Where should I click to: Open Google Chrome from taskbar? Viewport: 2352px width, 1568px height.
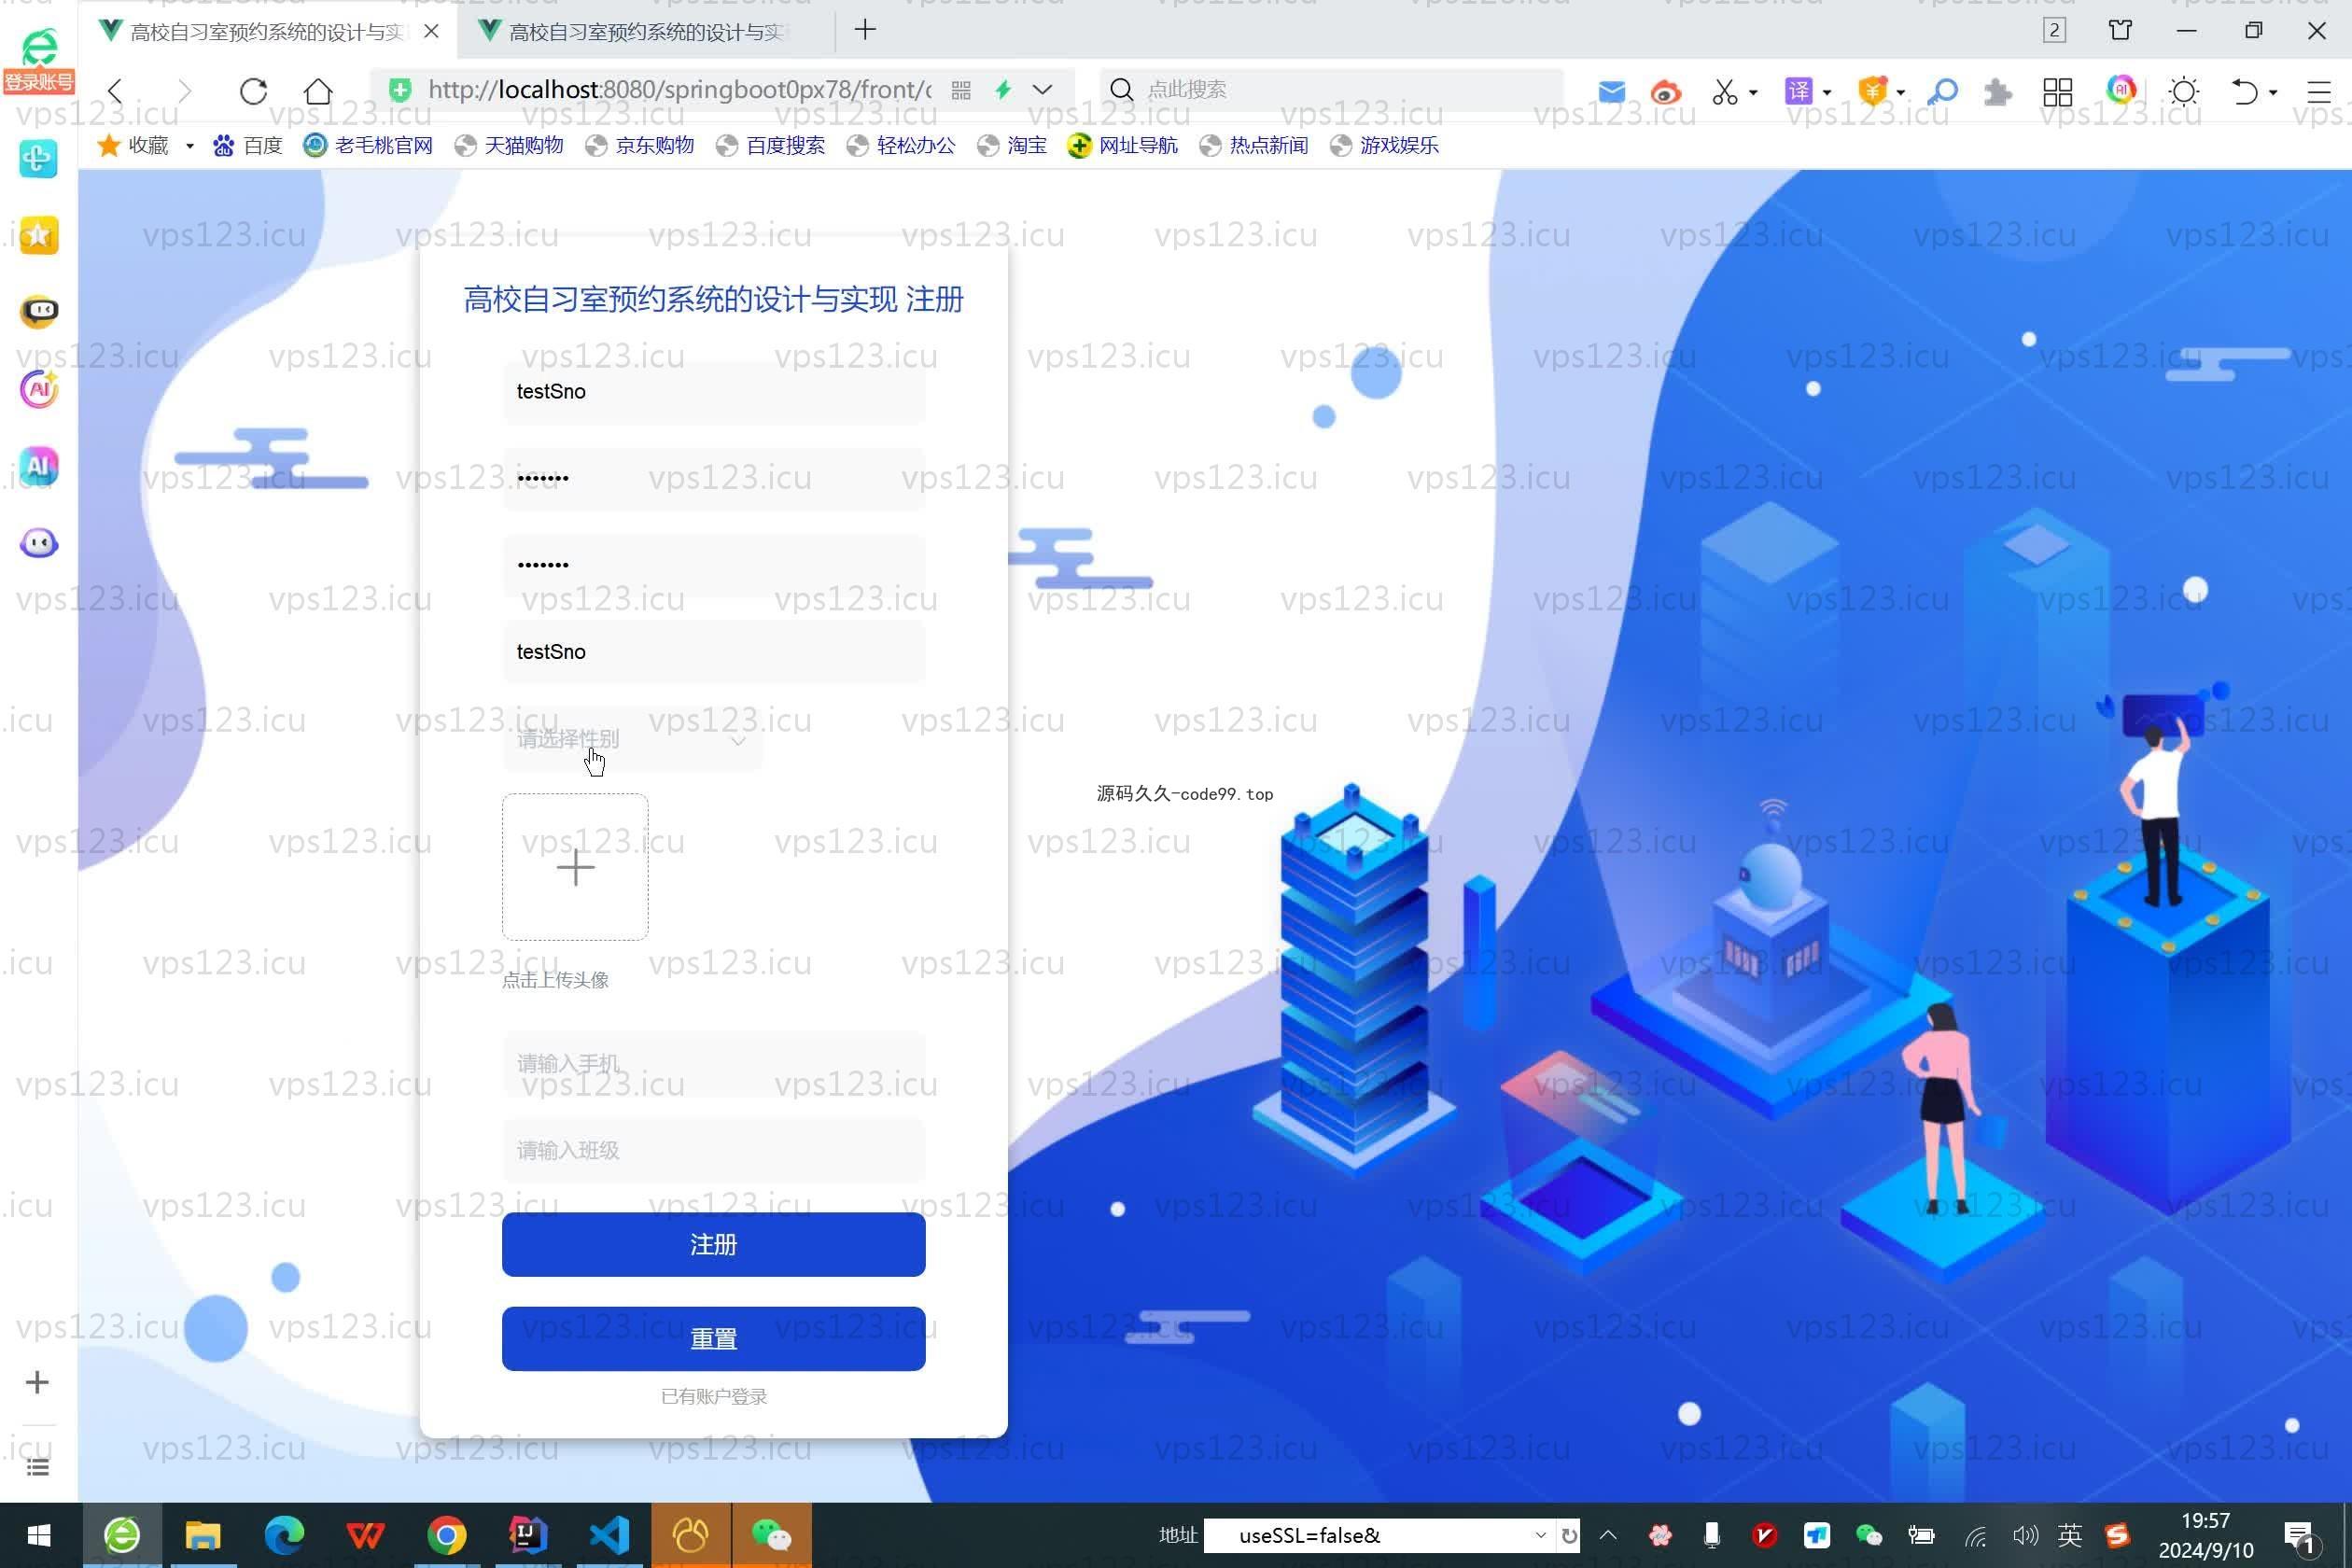(x=447, y=1535)
